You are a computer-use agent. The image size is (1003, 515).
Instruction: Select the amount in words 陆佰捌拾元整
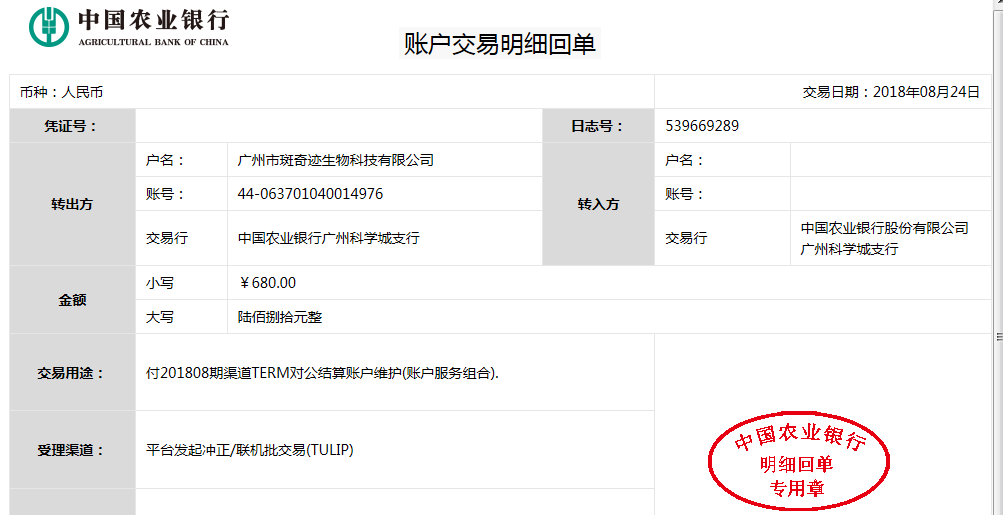tap(280, 317)
